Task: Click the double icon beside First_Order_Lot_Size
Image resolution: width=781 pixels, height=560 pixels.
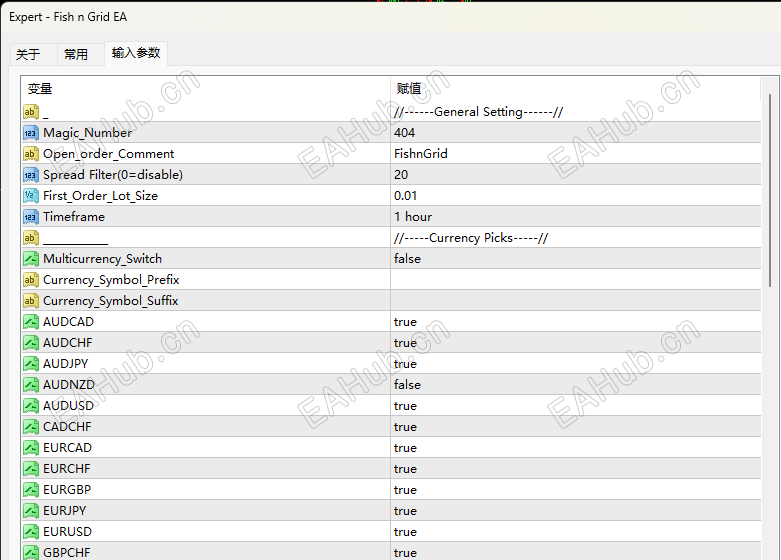Action: [31, 196]
